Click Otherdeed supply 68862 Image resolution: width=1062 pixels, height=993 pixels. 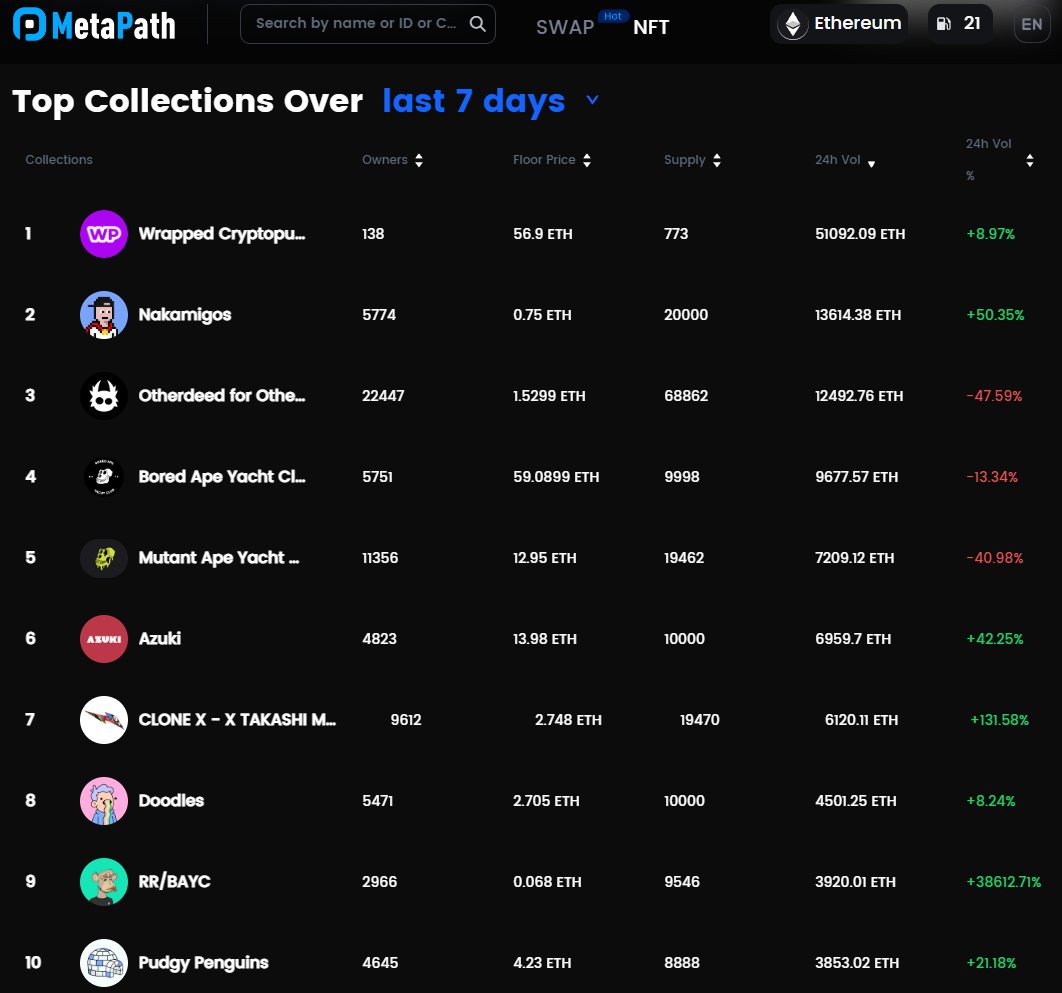click(x=686, y=396)
